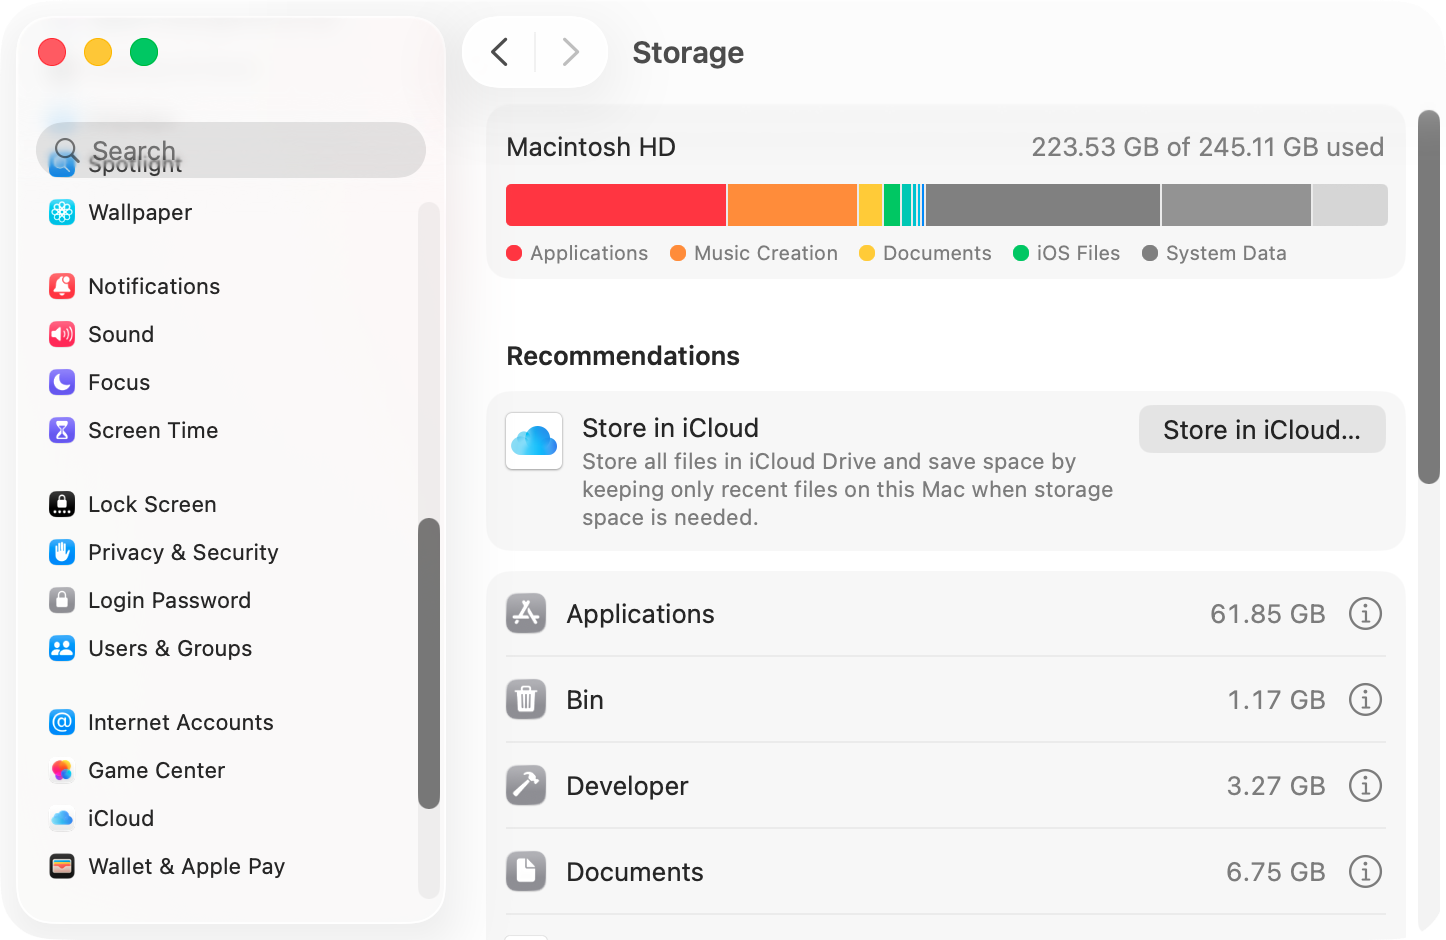Select Internet Accounts settings

180,722
